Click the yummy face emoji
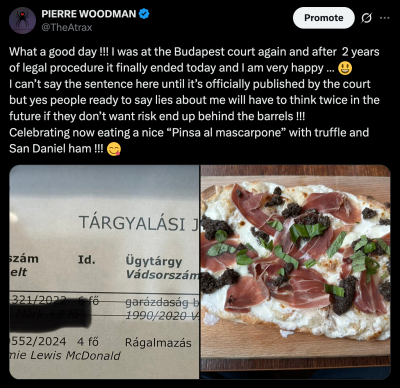Screen dimensions: 400x388 tap(114, 149)
